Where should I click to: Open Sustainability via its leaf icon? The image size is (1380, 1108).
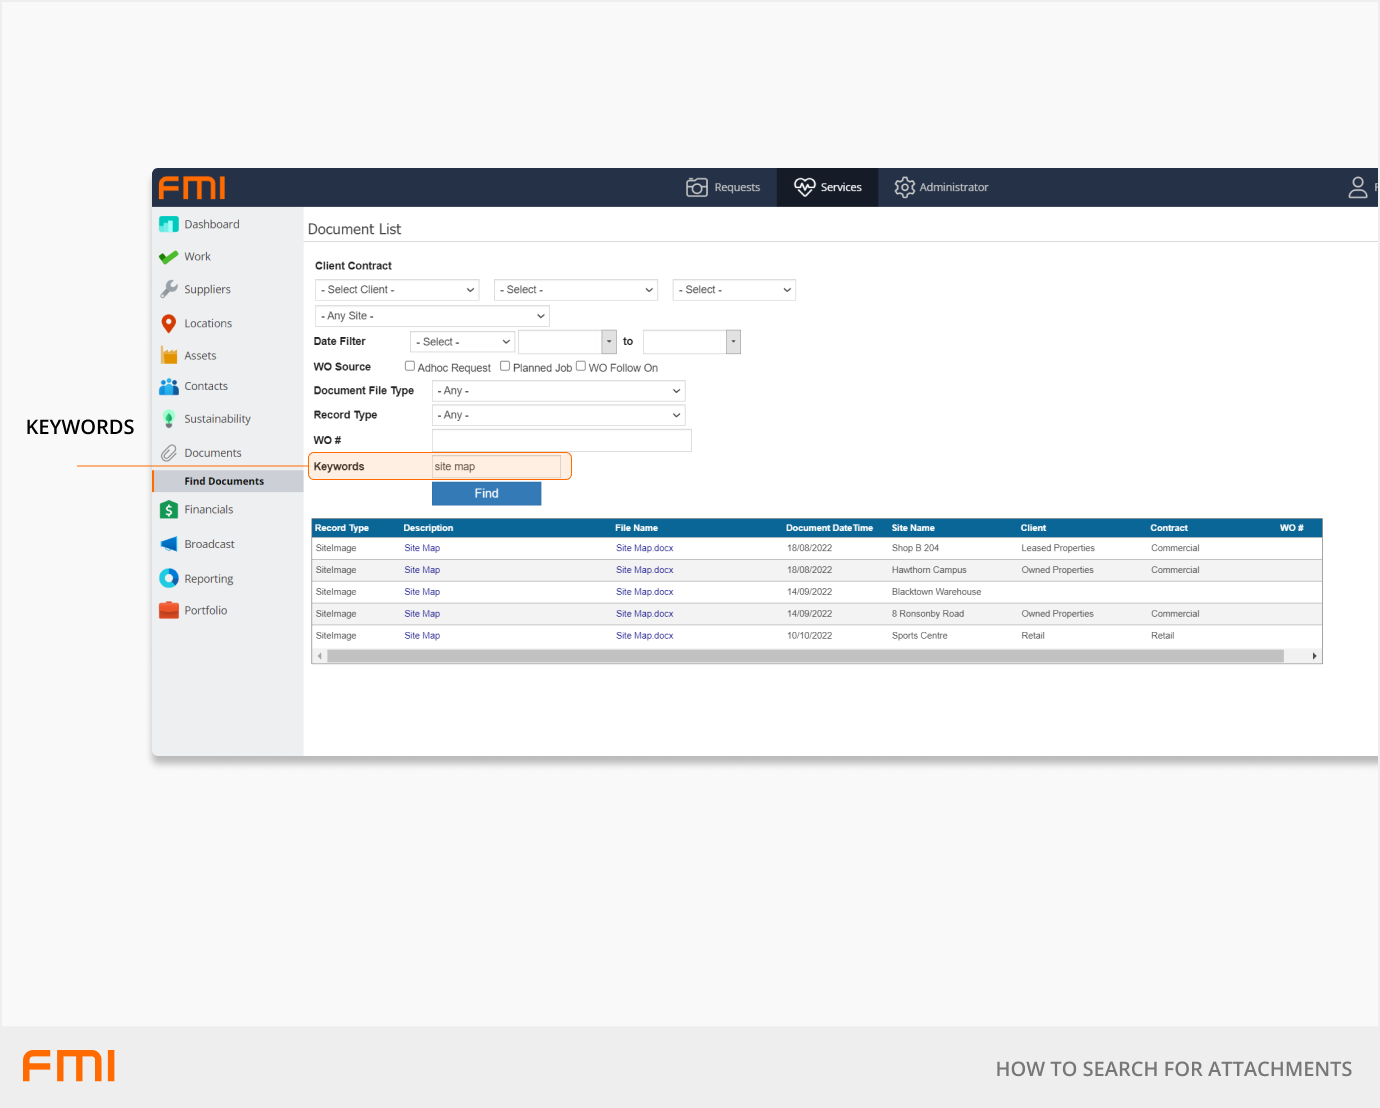168,419
